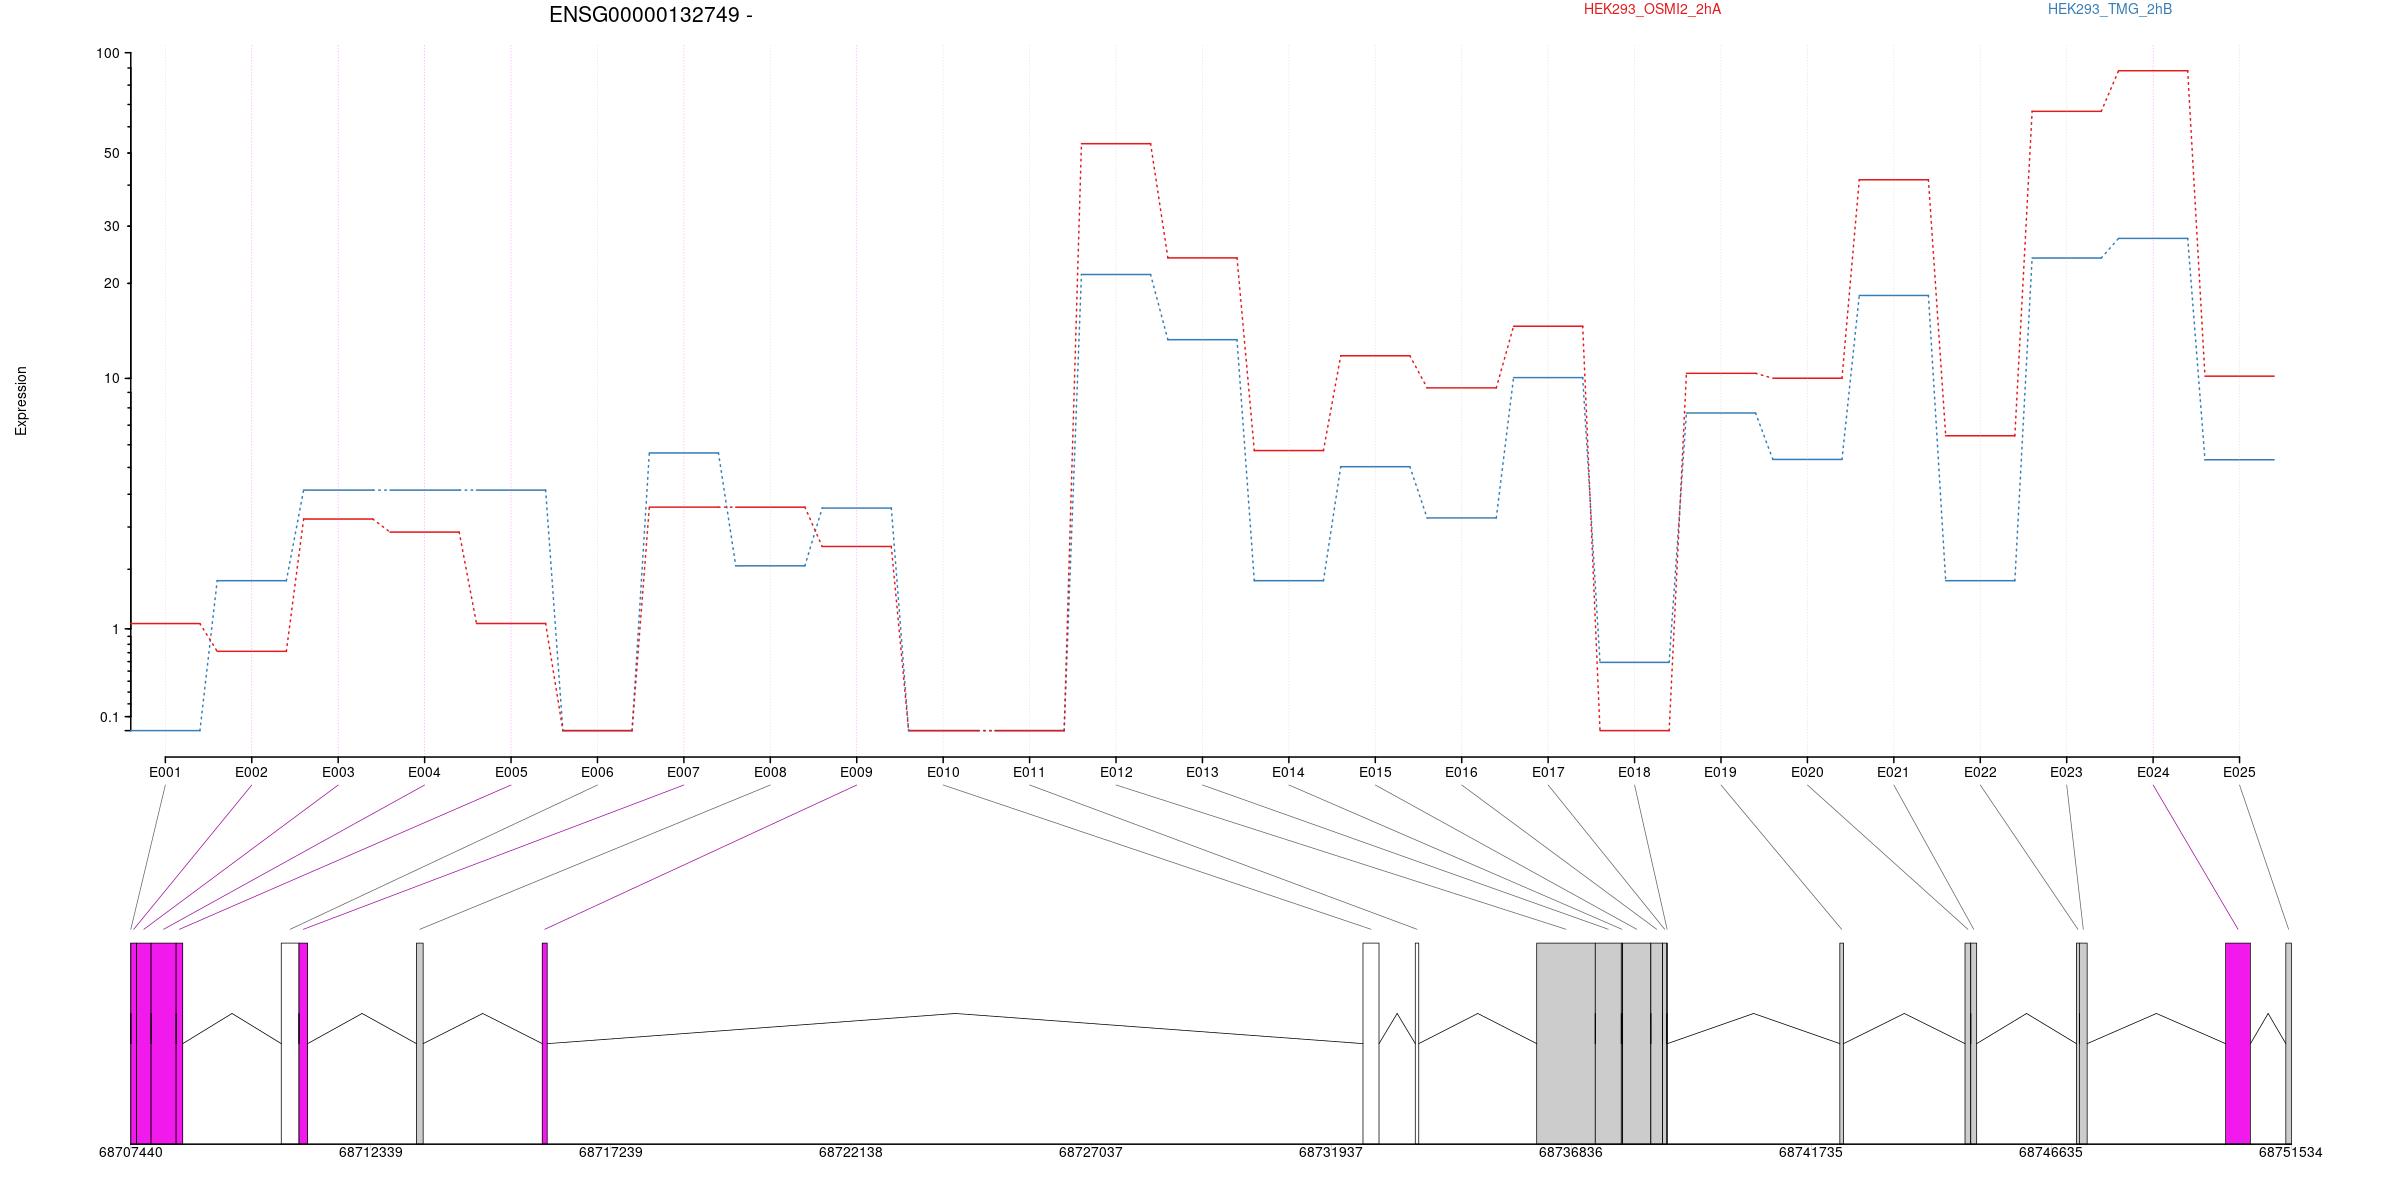
Task: Click exon label E017
Action: (1548, 772)
